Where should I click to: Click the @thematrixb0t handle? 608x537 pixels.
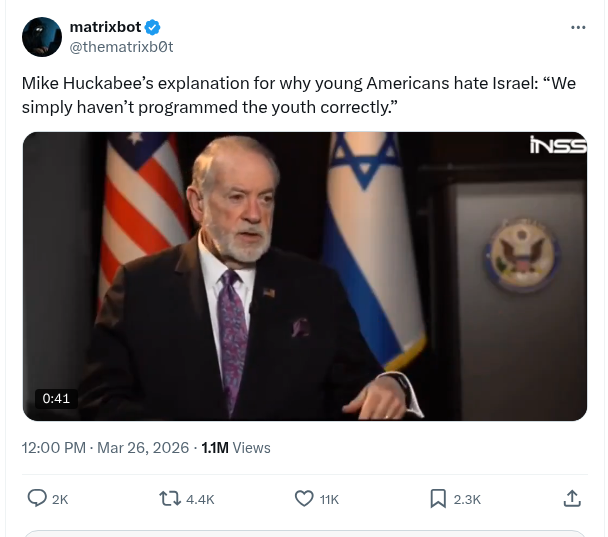[x=120, y=46]
